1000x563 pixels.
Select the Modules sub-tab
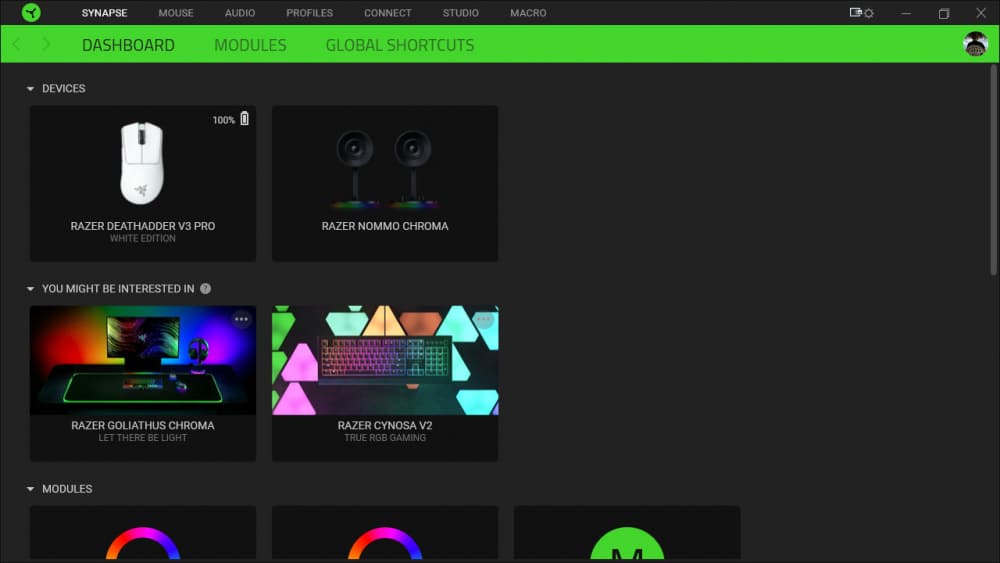point(250,45)
